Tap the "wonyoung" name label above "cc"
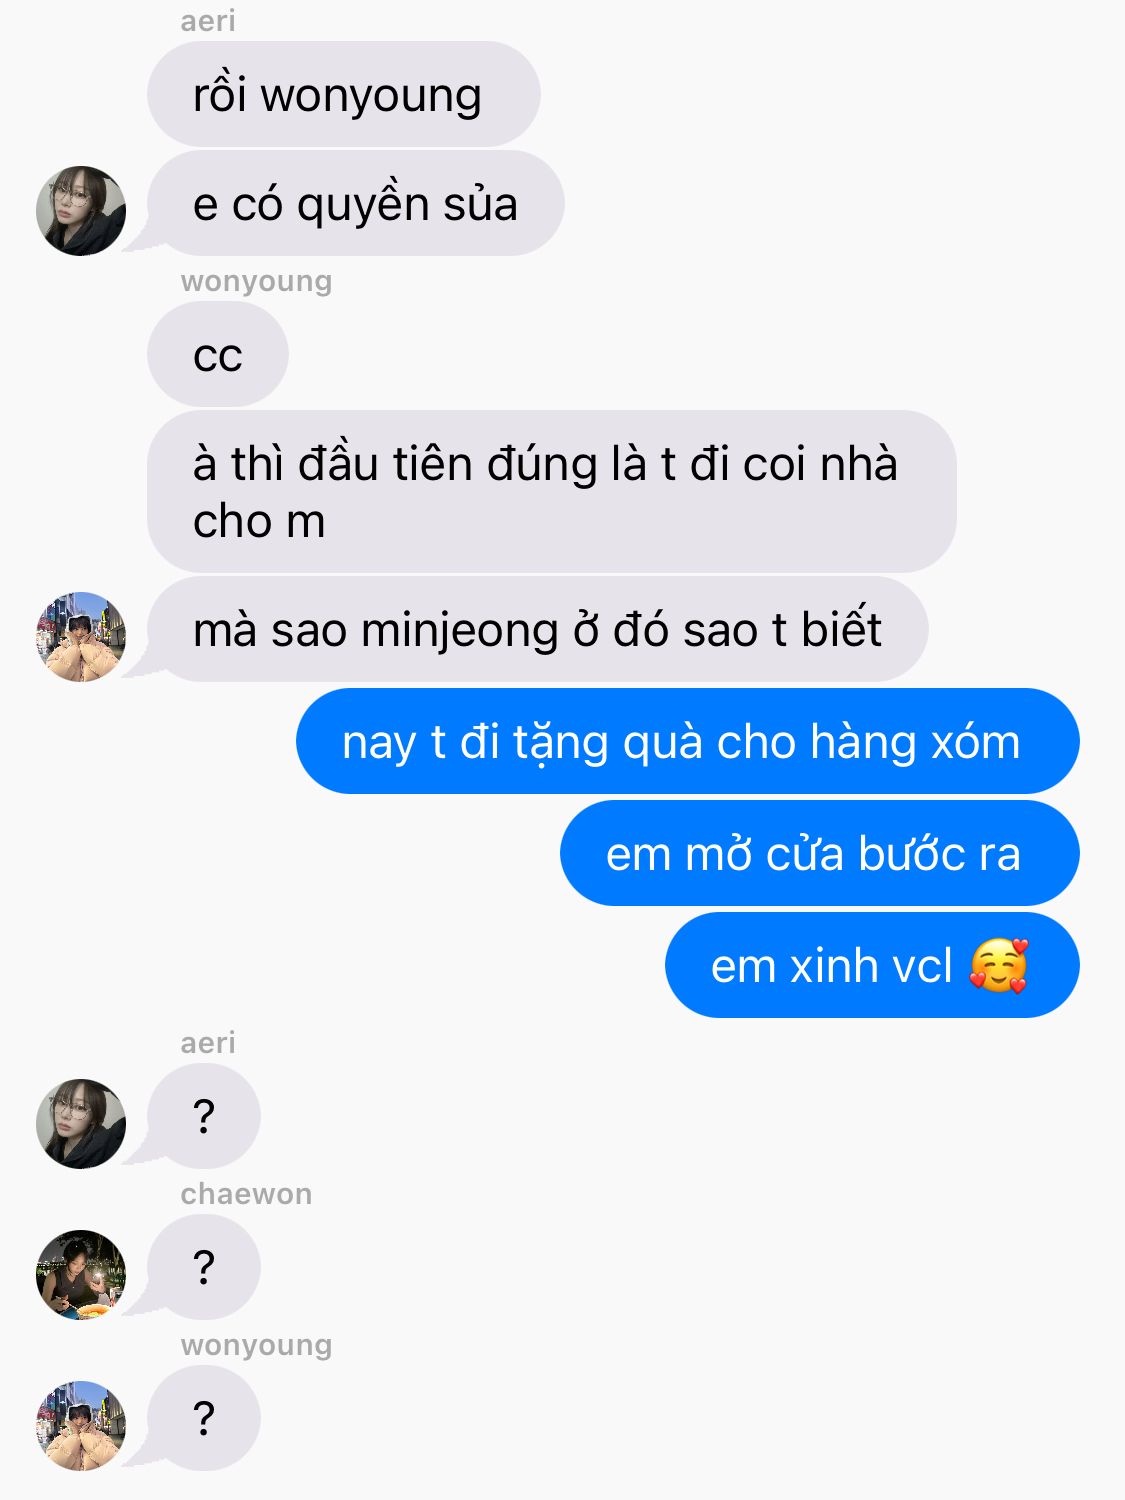Image resolution: width=1125 pixels, height=1500 pixels. click(256, 281)
